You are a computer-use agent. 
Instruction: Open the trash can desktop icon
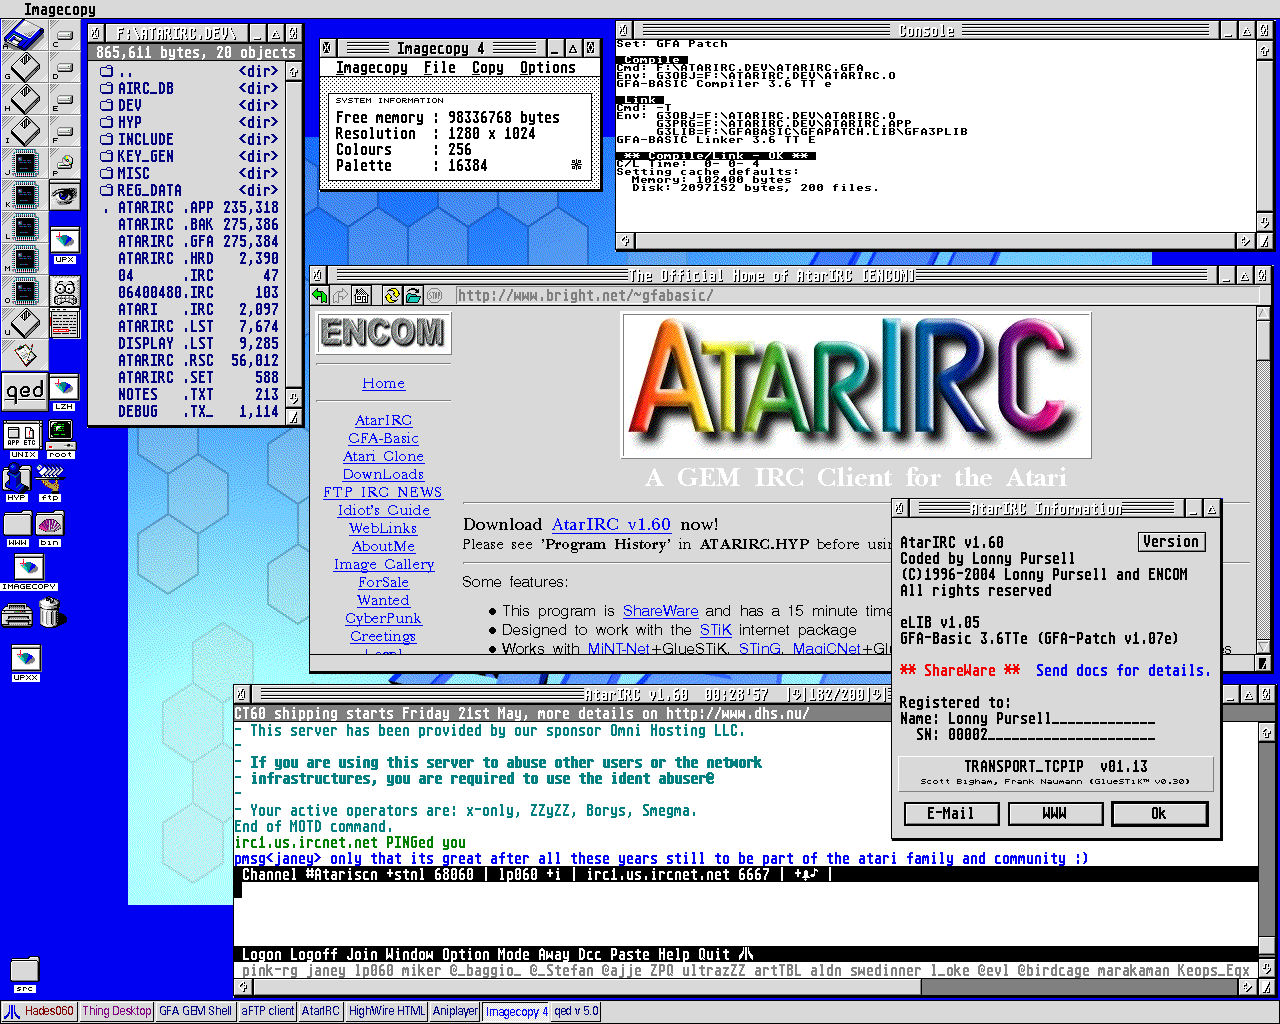click(50, 612)
